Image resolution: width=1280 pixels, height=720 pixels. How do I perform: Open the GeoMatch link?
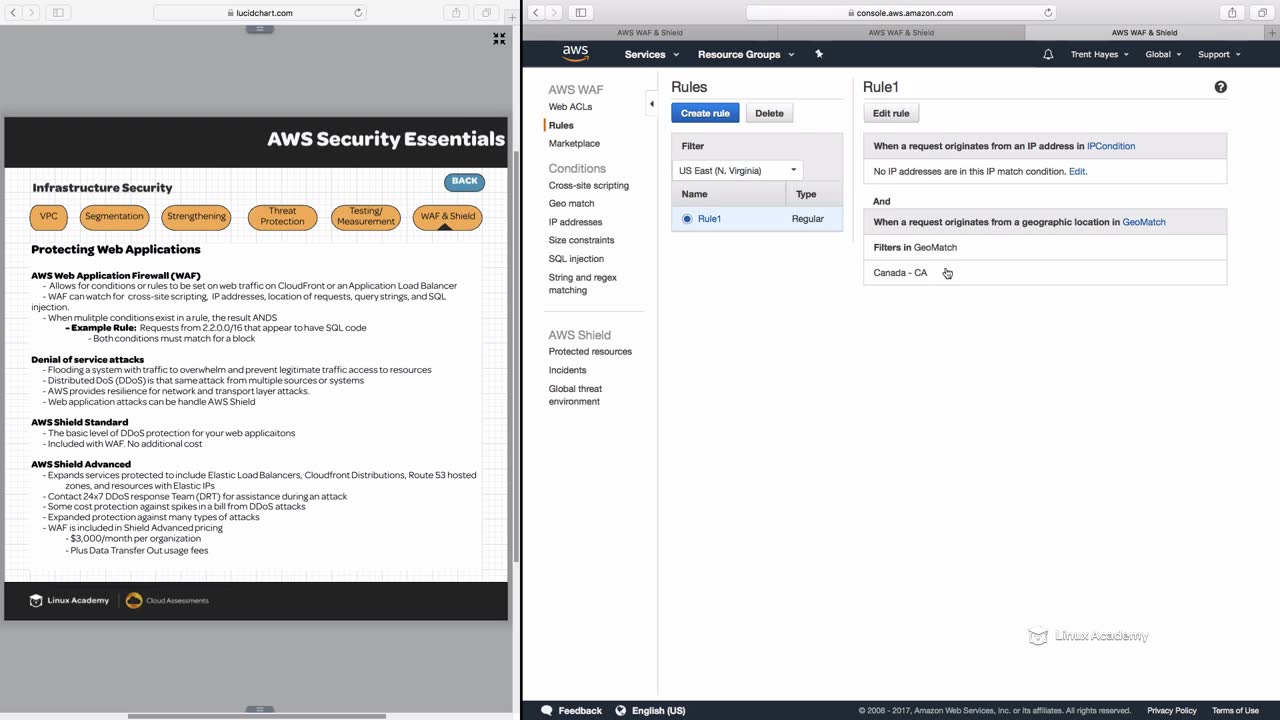coord(1144,222)
